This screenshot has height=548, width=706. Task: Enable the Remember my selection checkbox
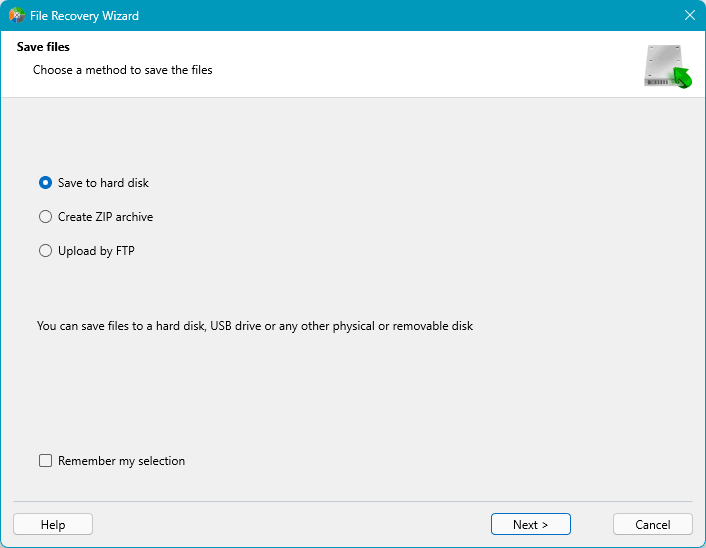coord(45,461)
